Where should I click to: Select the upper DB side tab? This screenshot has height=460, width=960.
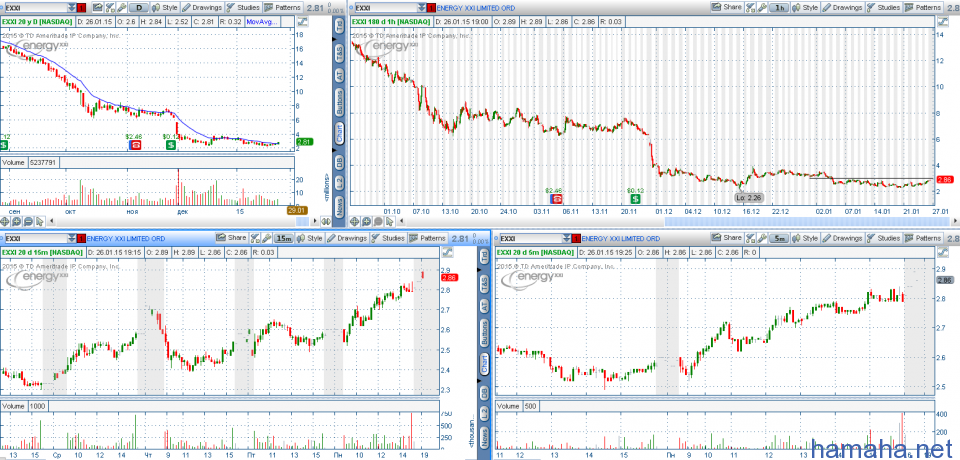[340, 162]
